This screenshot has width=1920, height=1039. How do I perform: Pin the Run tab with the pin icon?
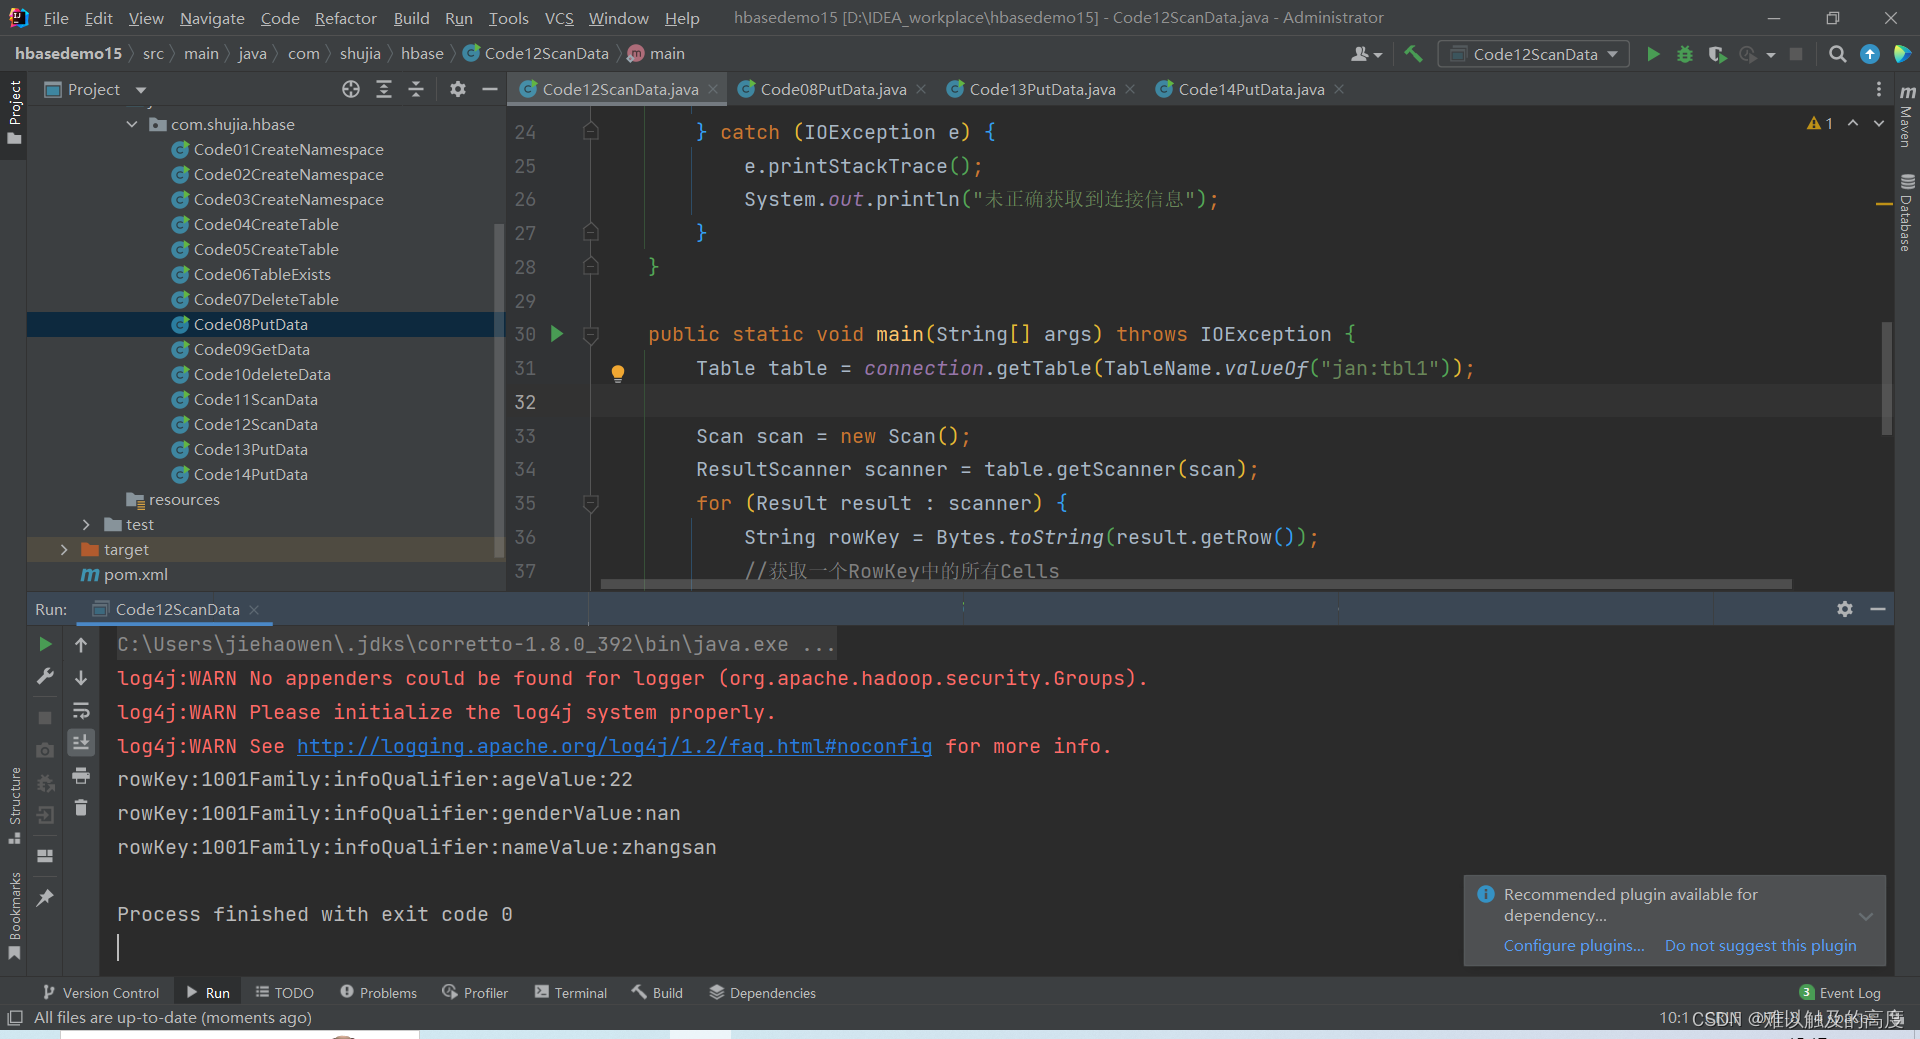point(45,897)
